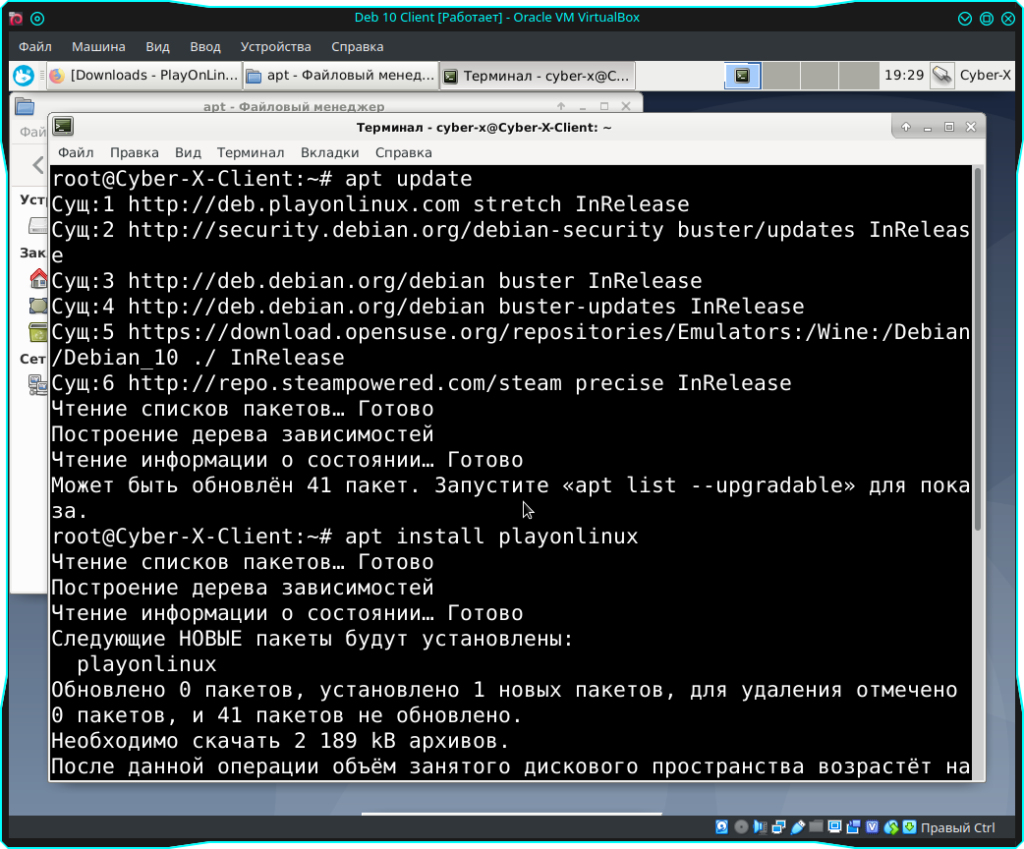
Task: Click the optical disc status icon
Action: (741, 827)
